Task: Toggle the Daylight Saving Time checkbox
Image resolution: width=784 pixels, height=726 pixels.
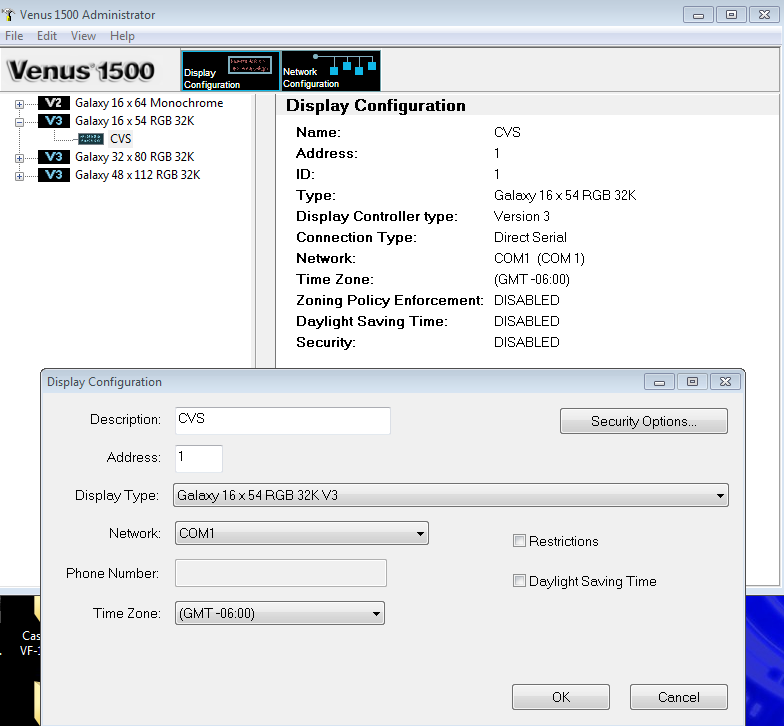Action: (x=519, y=581)
